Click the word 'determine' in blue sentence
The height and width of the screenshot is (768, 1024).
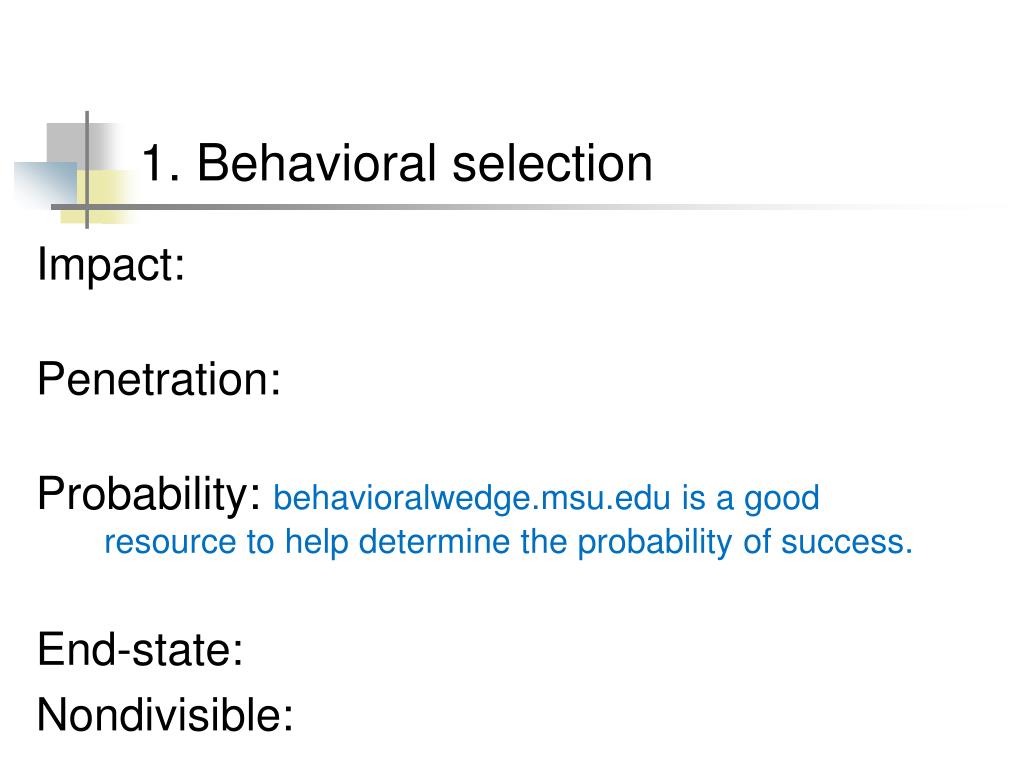434,543
